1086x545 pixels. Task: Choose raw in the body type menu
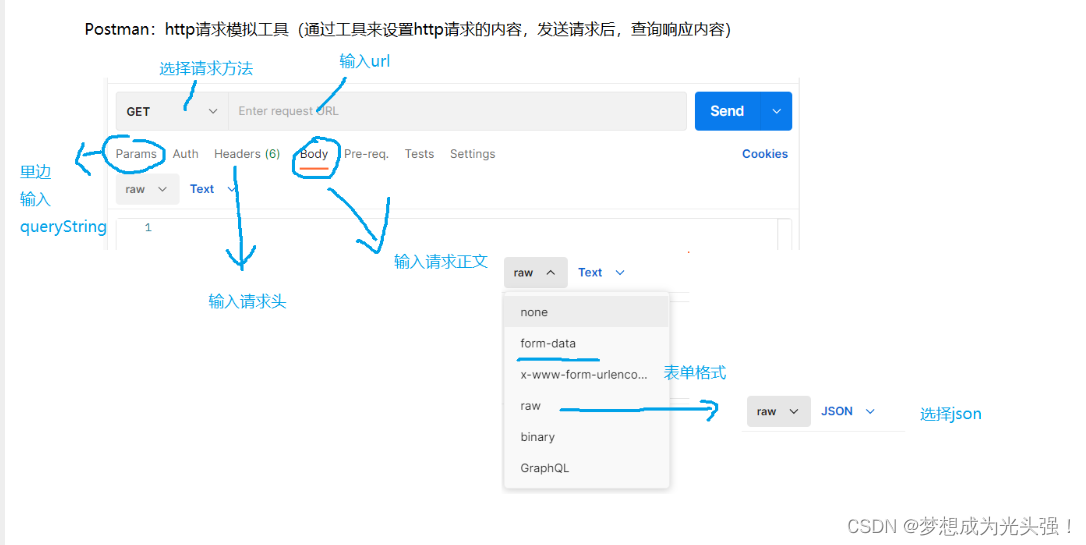coord(587,406)
